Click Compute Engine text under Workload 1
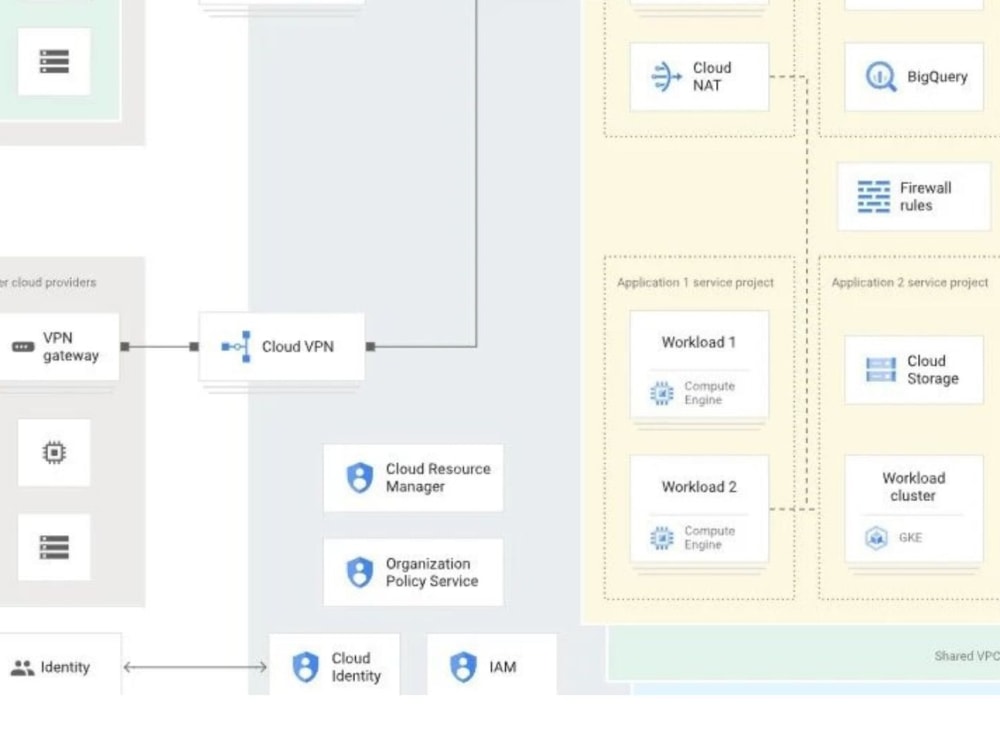This screenshot has height=750, width=1000. 709,393
